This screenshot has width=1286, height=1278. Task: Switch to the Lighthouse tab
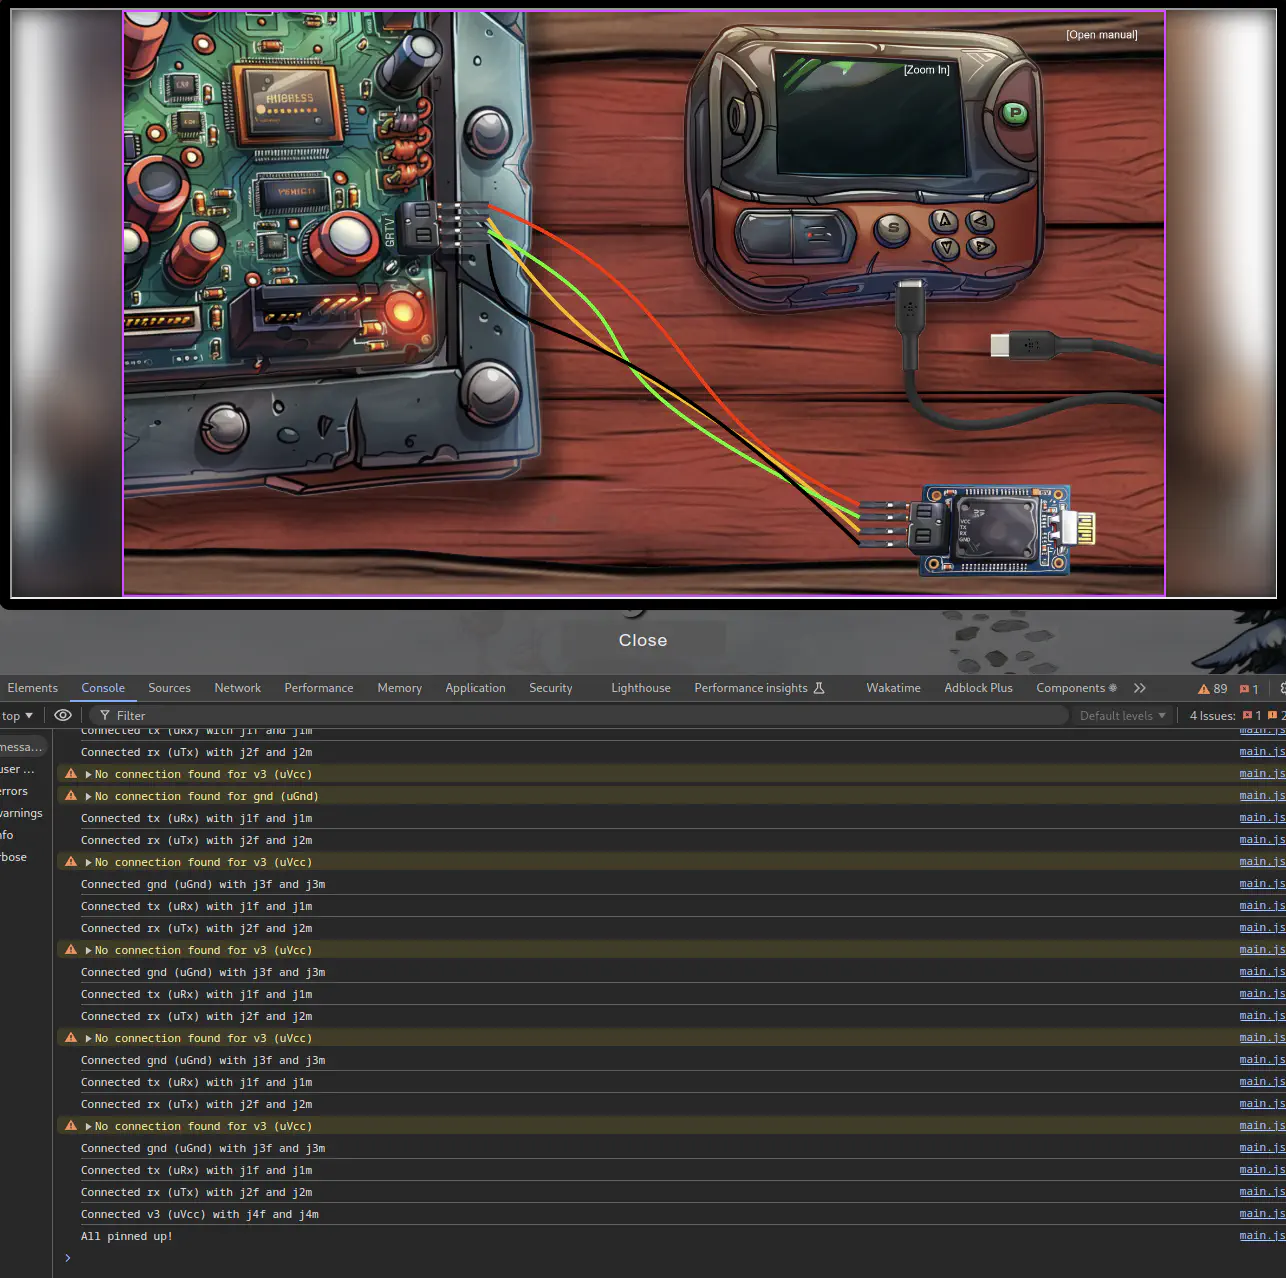641,688
